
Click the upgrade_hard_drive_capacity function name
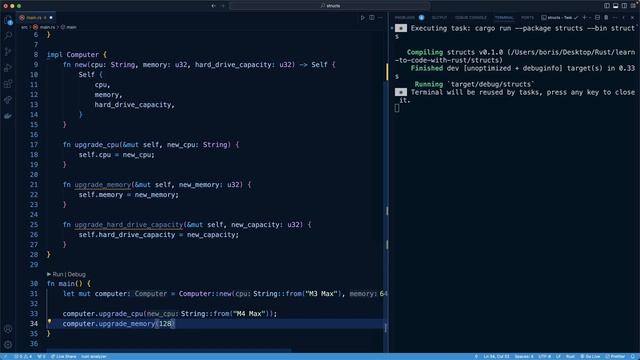pos(129,224)
